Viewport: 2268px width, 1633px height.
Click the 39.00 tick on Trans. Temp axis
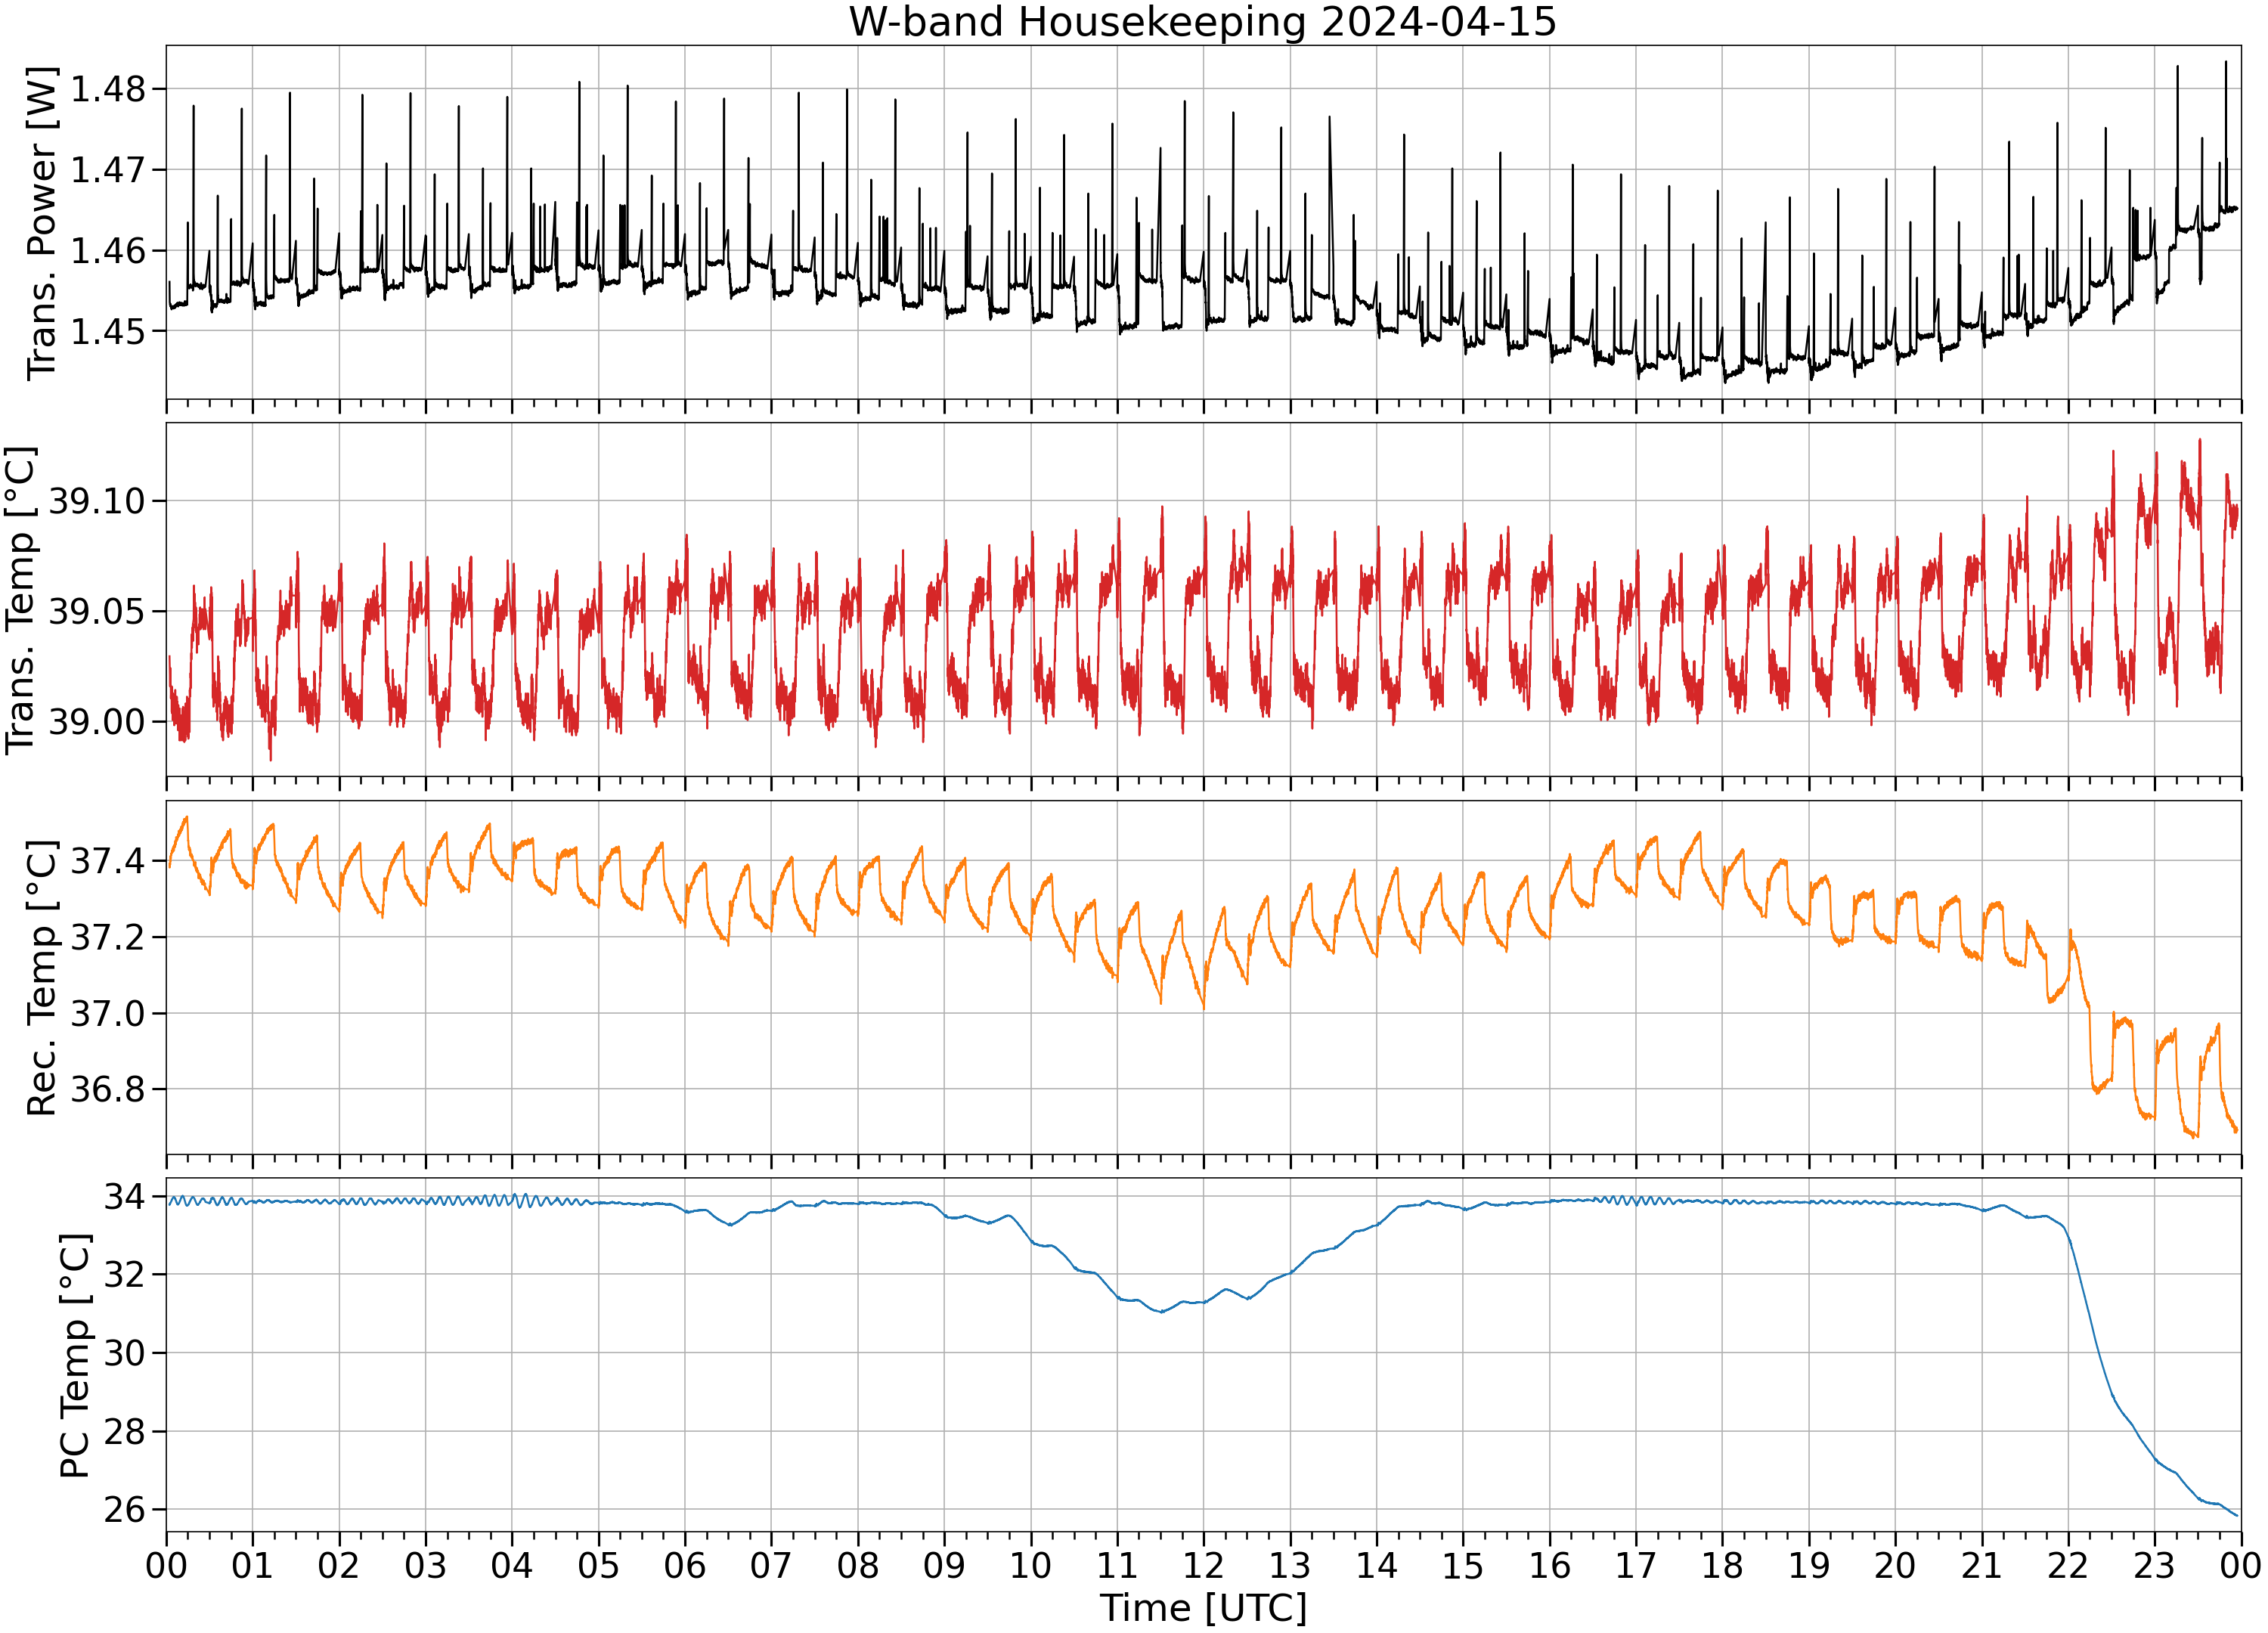coord(97,722)
